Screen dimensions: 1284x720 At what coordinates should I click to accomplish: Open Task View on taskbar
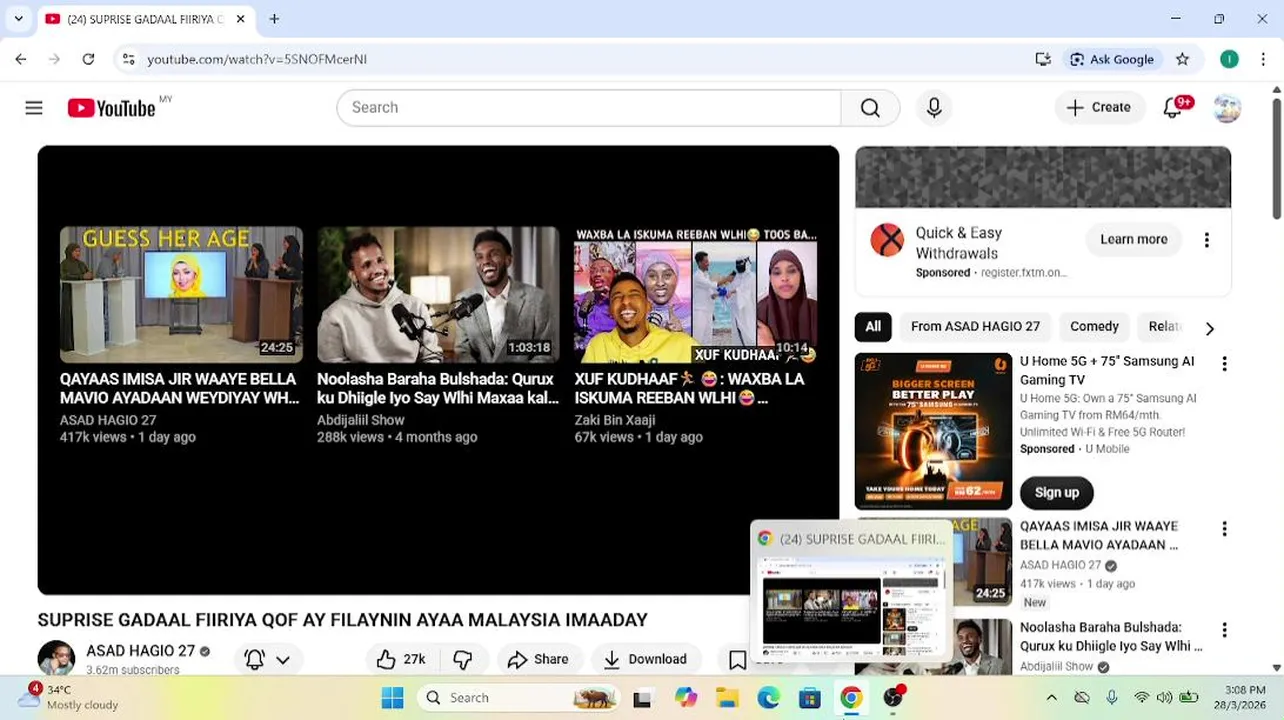[x=642, y=698]
